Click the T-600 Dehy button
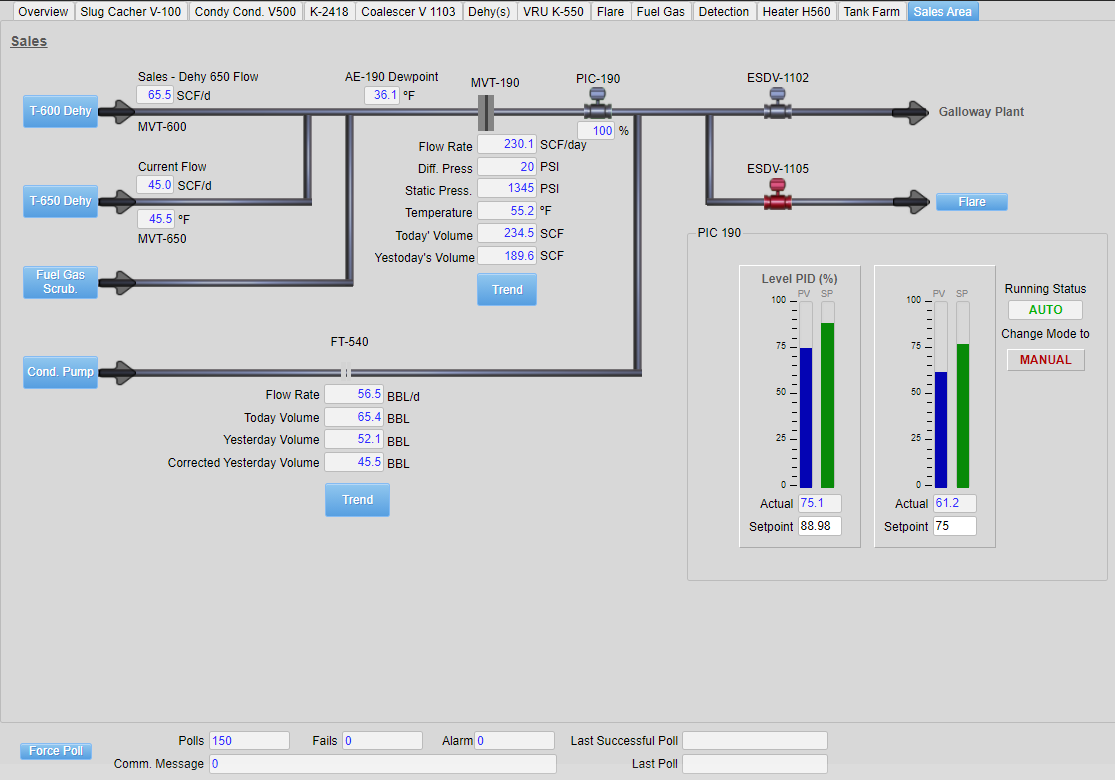The width and height of the screenshot is (1115, 780). coord(60,111)
